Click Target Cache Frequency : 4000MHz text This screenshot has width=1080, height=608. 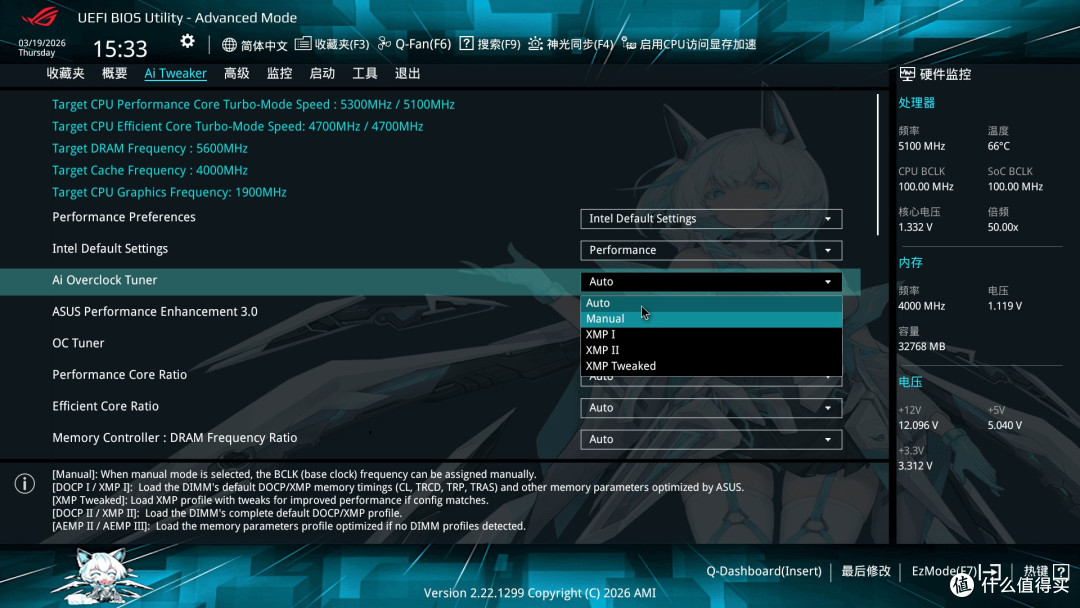pos(149,171)
